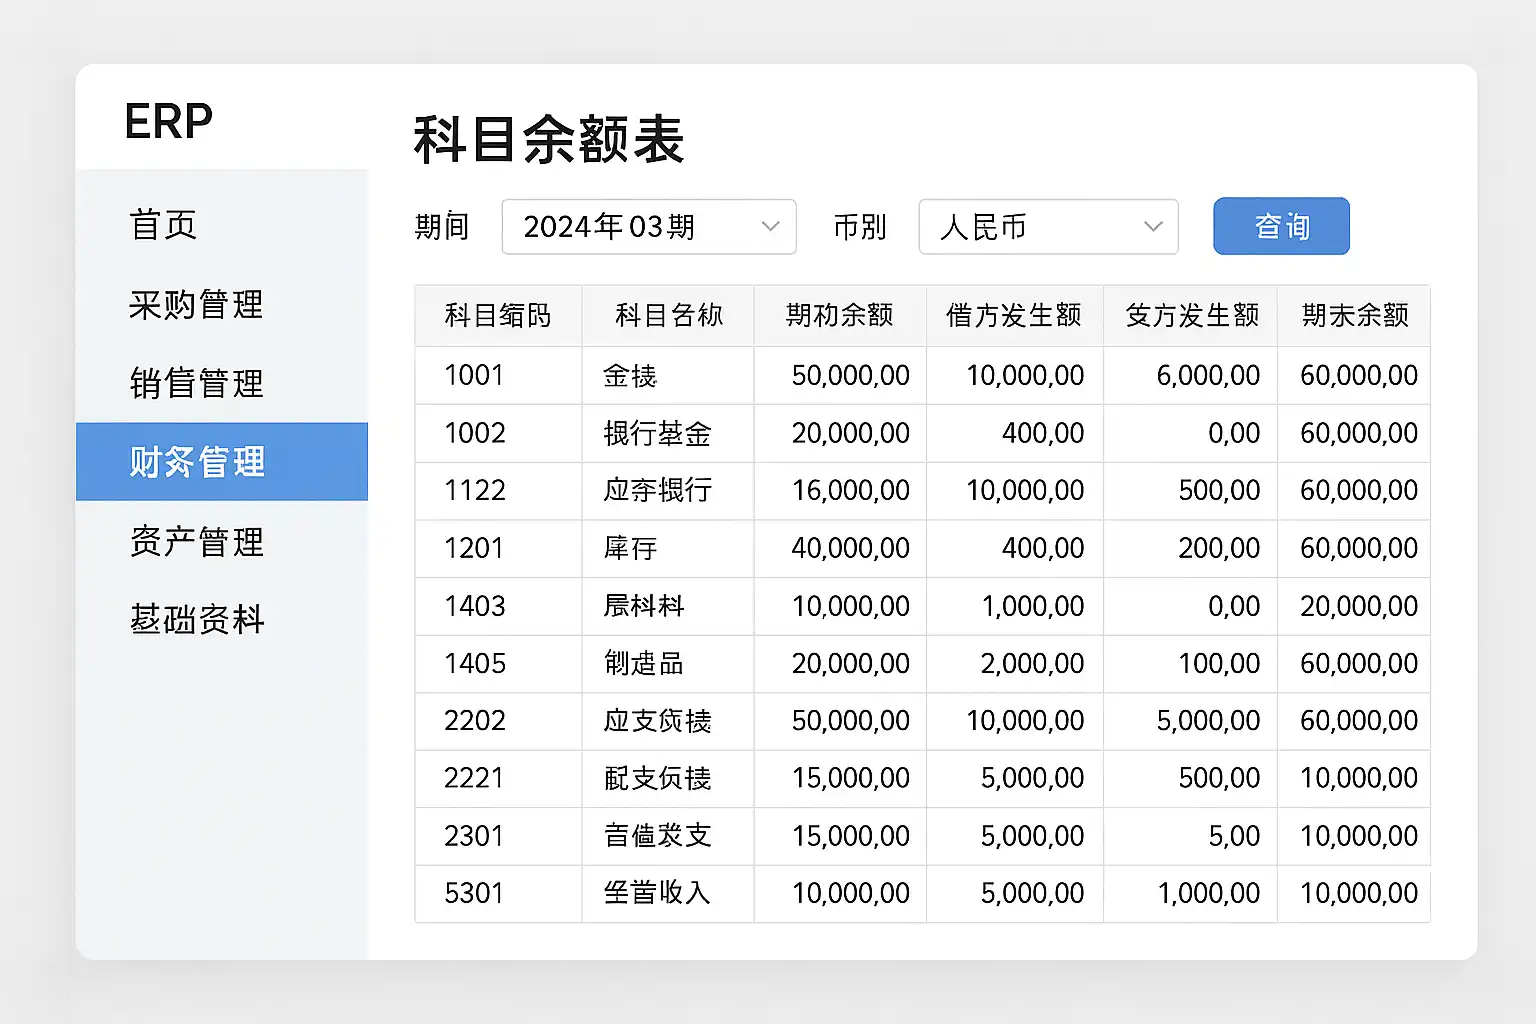Viewport: 1536px width, 1024px height.
Task: Click the chevron beside 人民币
Action: tap(1153, 227)
